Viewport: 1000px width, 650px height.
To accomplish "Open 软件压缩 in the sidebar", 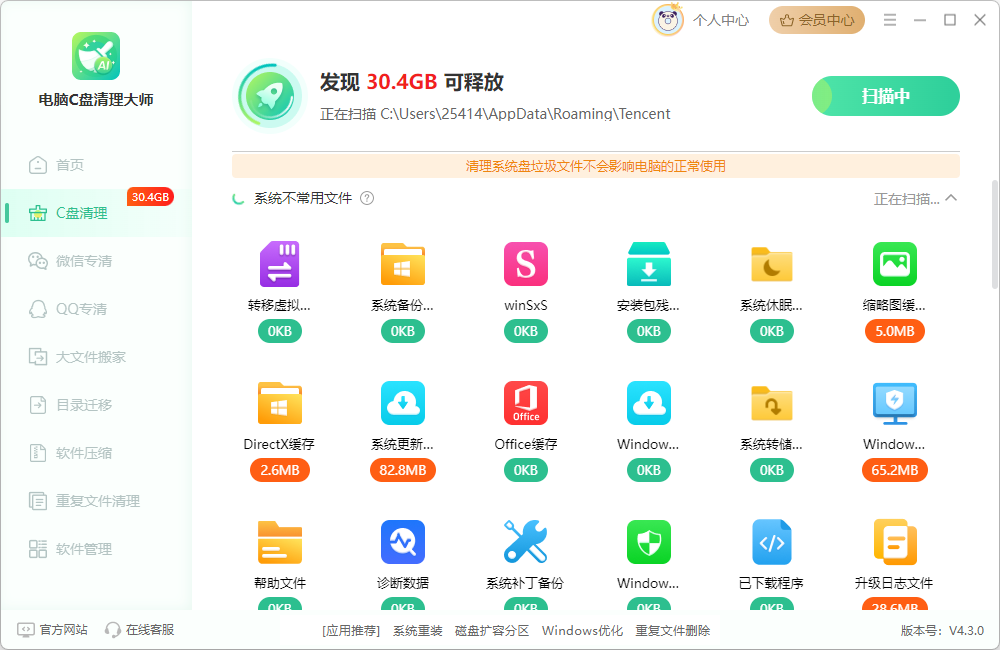I will click(x=96, y=453).
